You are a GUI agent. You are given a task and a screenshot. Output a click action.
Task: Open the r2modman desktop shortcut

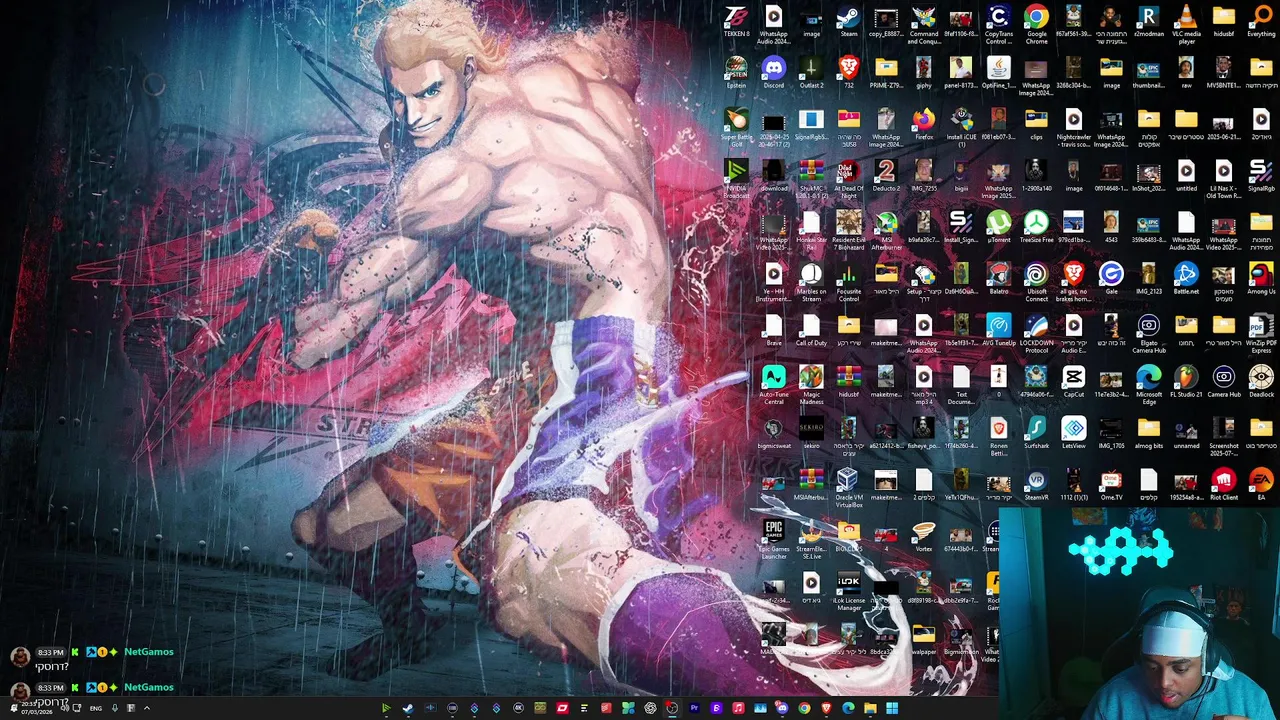coord(1148,22)
